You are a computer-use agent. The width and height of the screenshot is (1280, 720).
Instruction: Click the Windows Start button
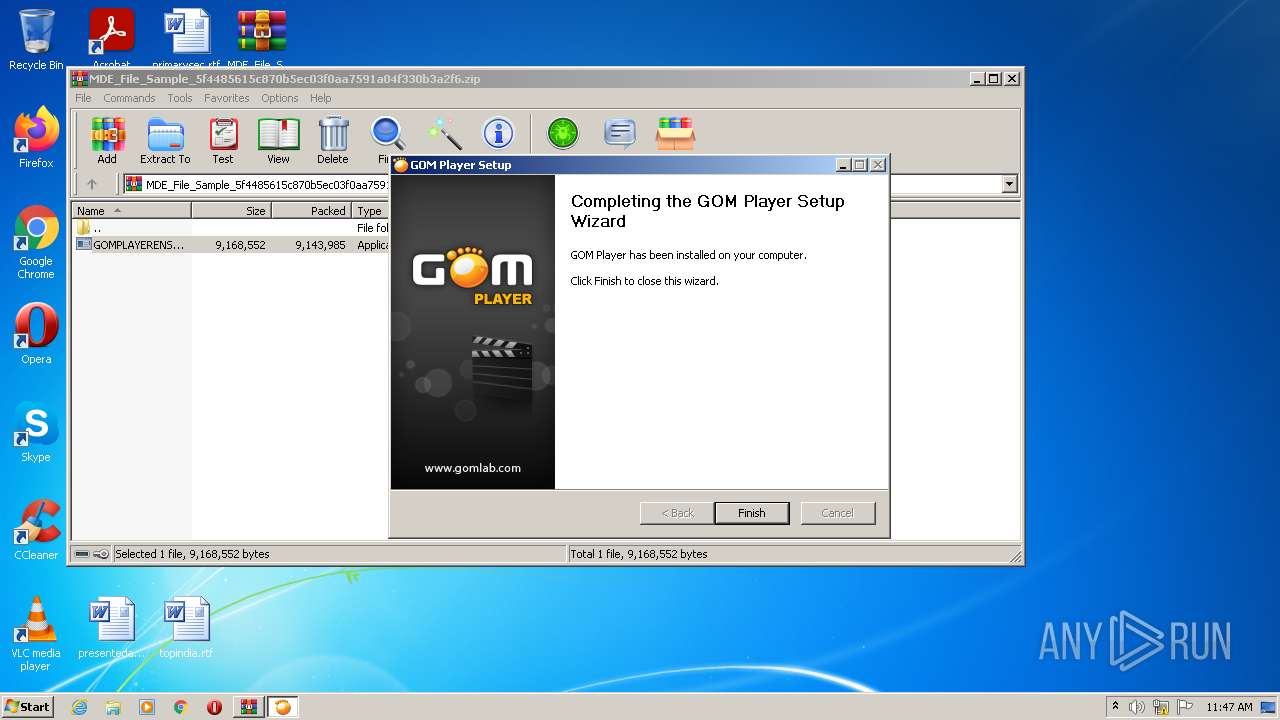(28, 707)
